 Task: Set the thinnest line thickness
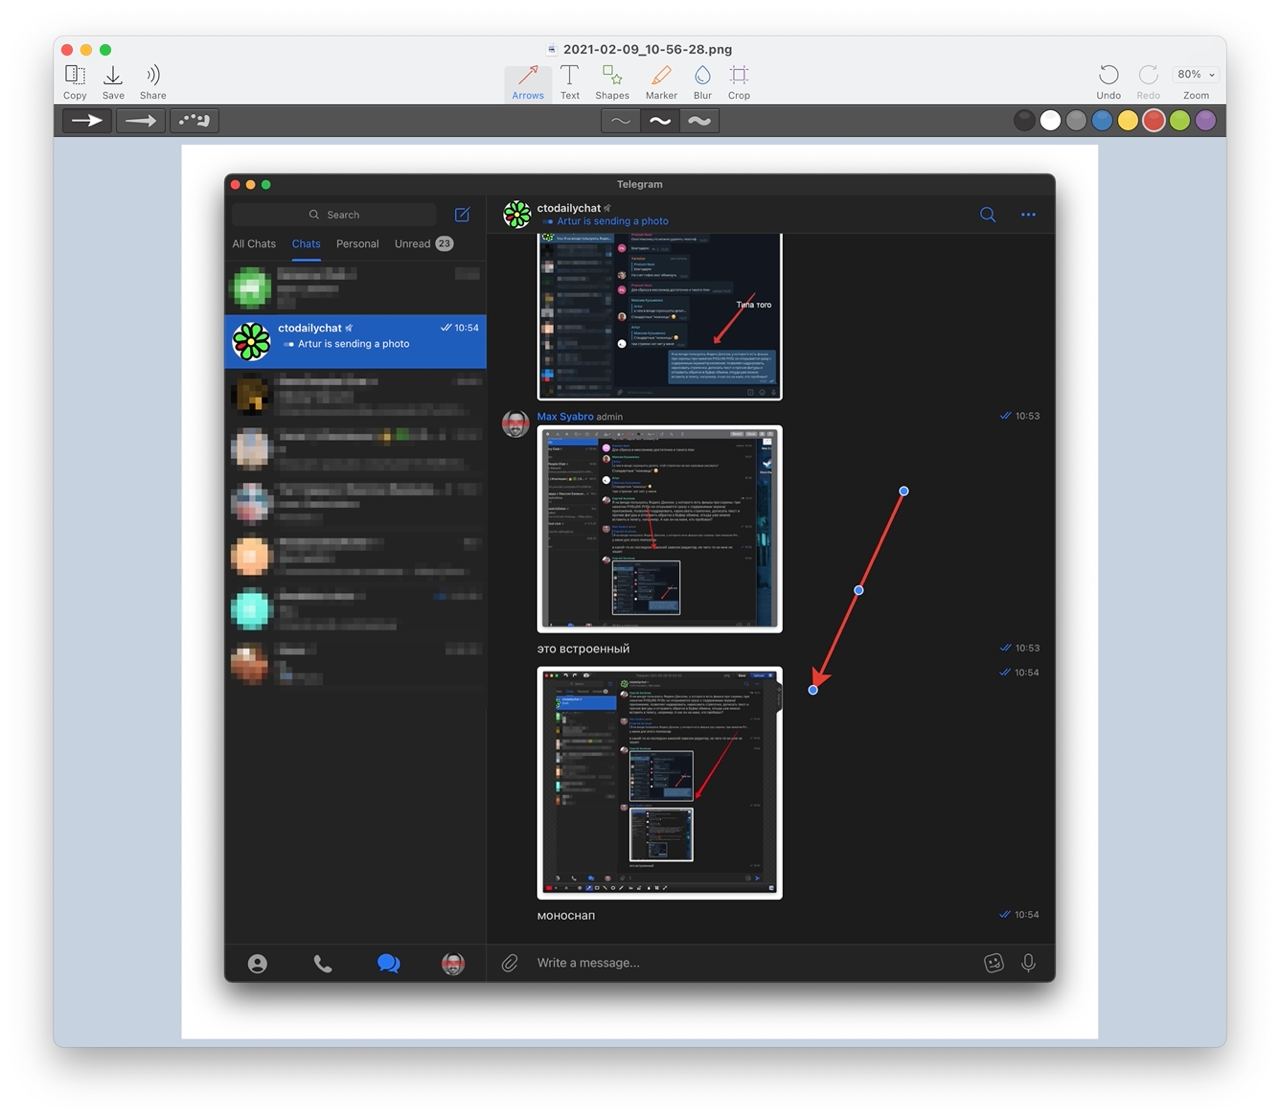621,121
